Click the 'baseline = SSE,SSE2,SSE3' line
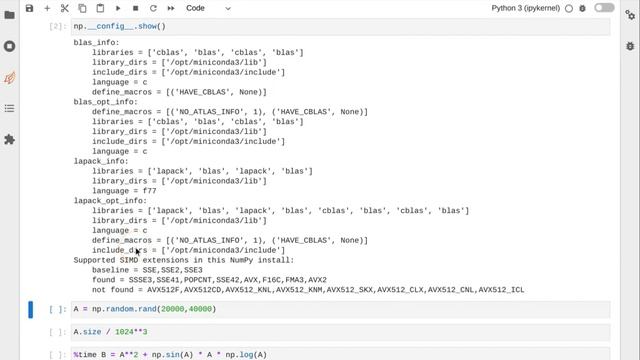Screen dimensions: 640x360 coord(147,270)
